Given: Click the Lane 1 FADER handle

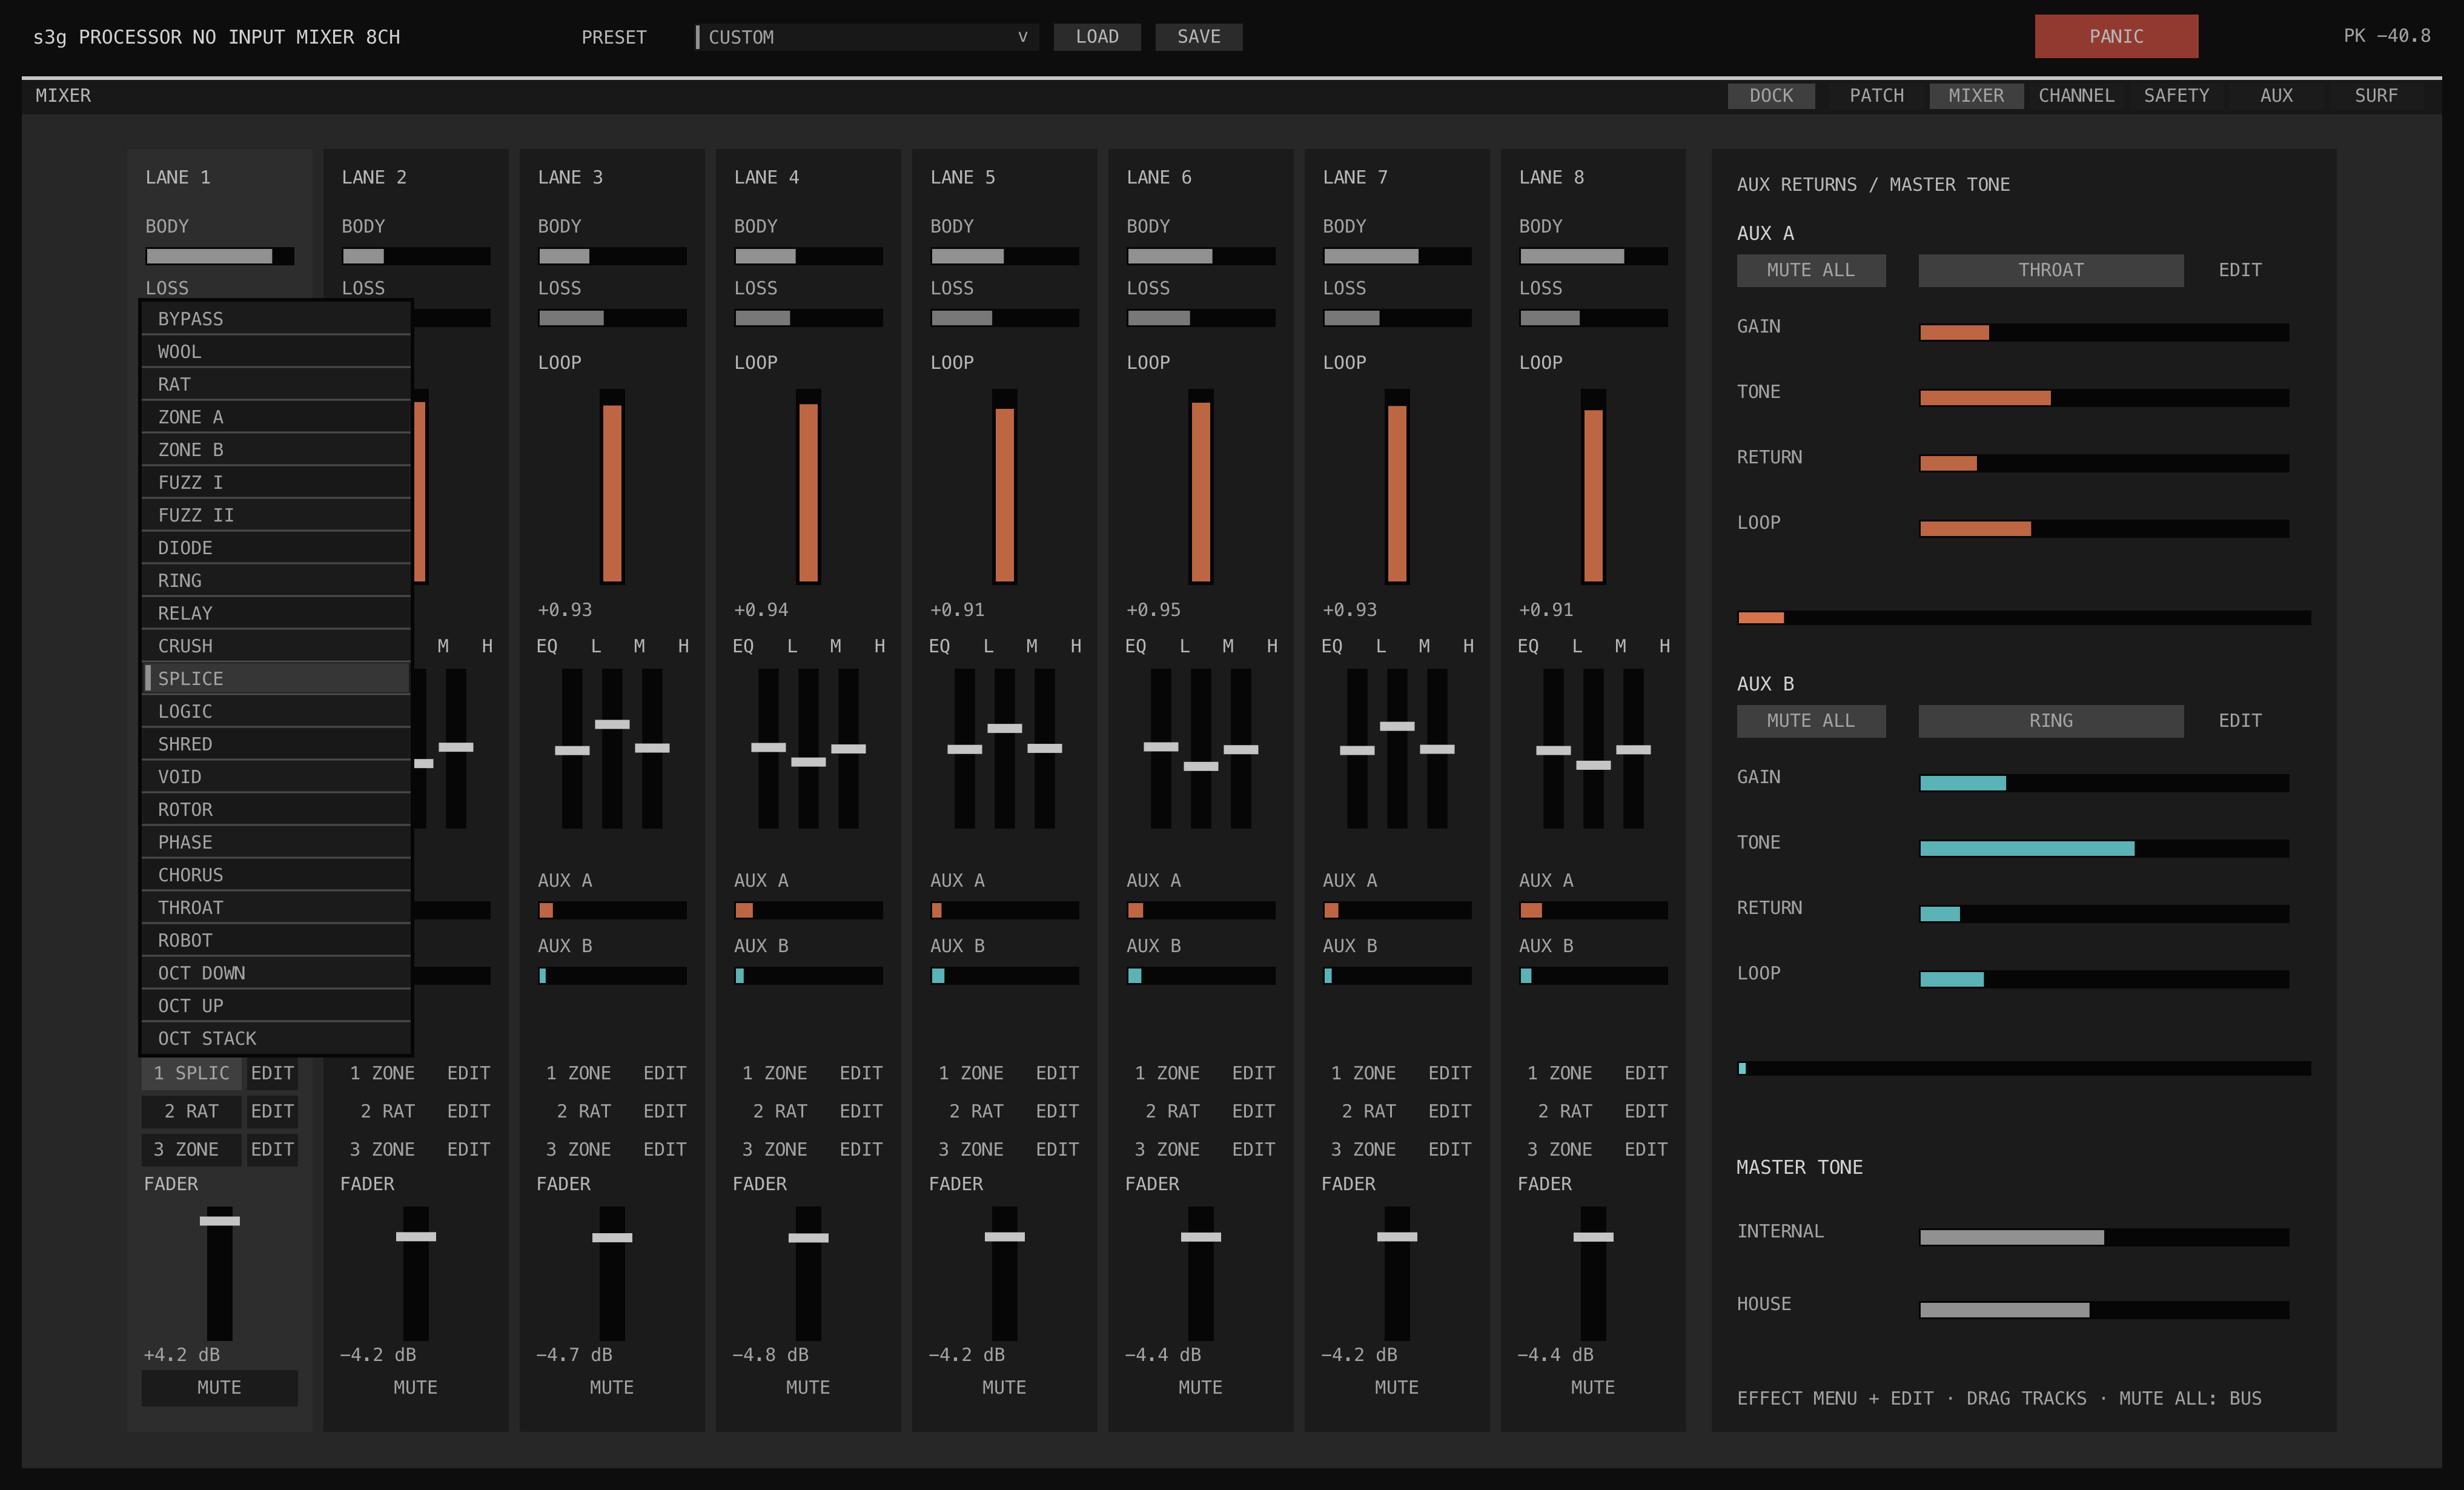Looking at the screenshot, I should (x=219, y=1221).
